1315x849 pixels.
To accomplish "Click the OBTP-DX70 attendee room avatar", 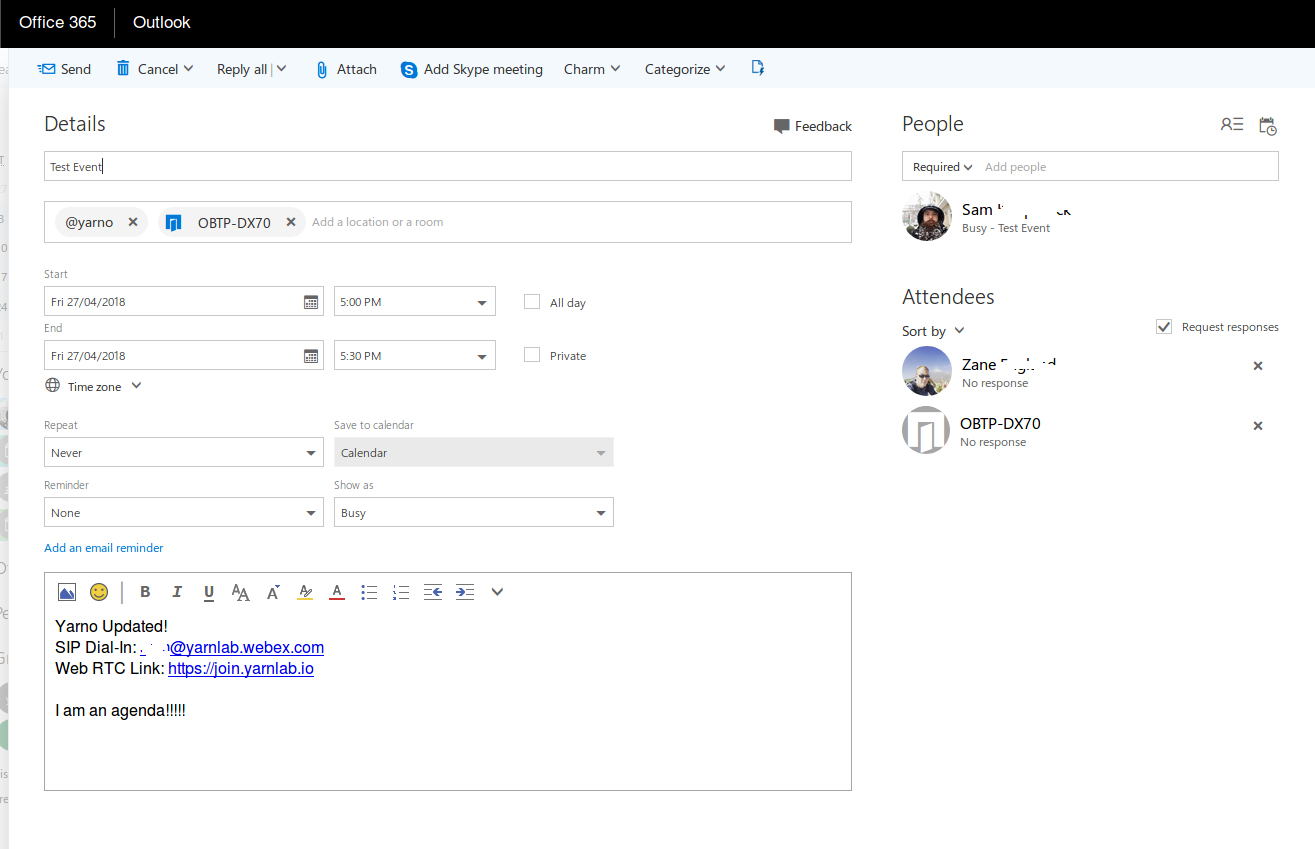I will point(926,430).
